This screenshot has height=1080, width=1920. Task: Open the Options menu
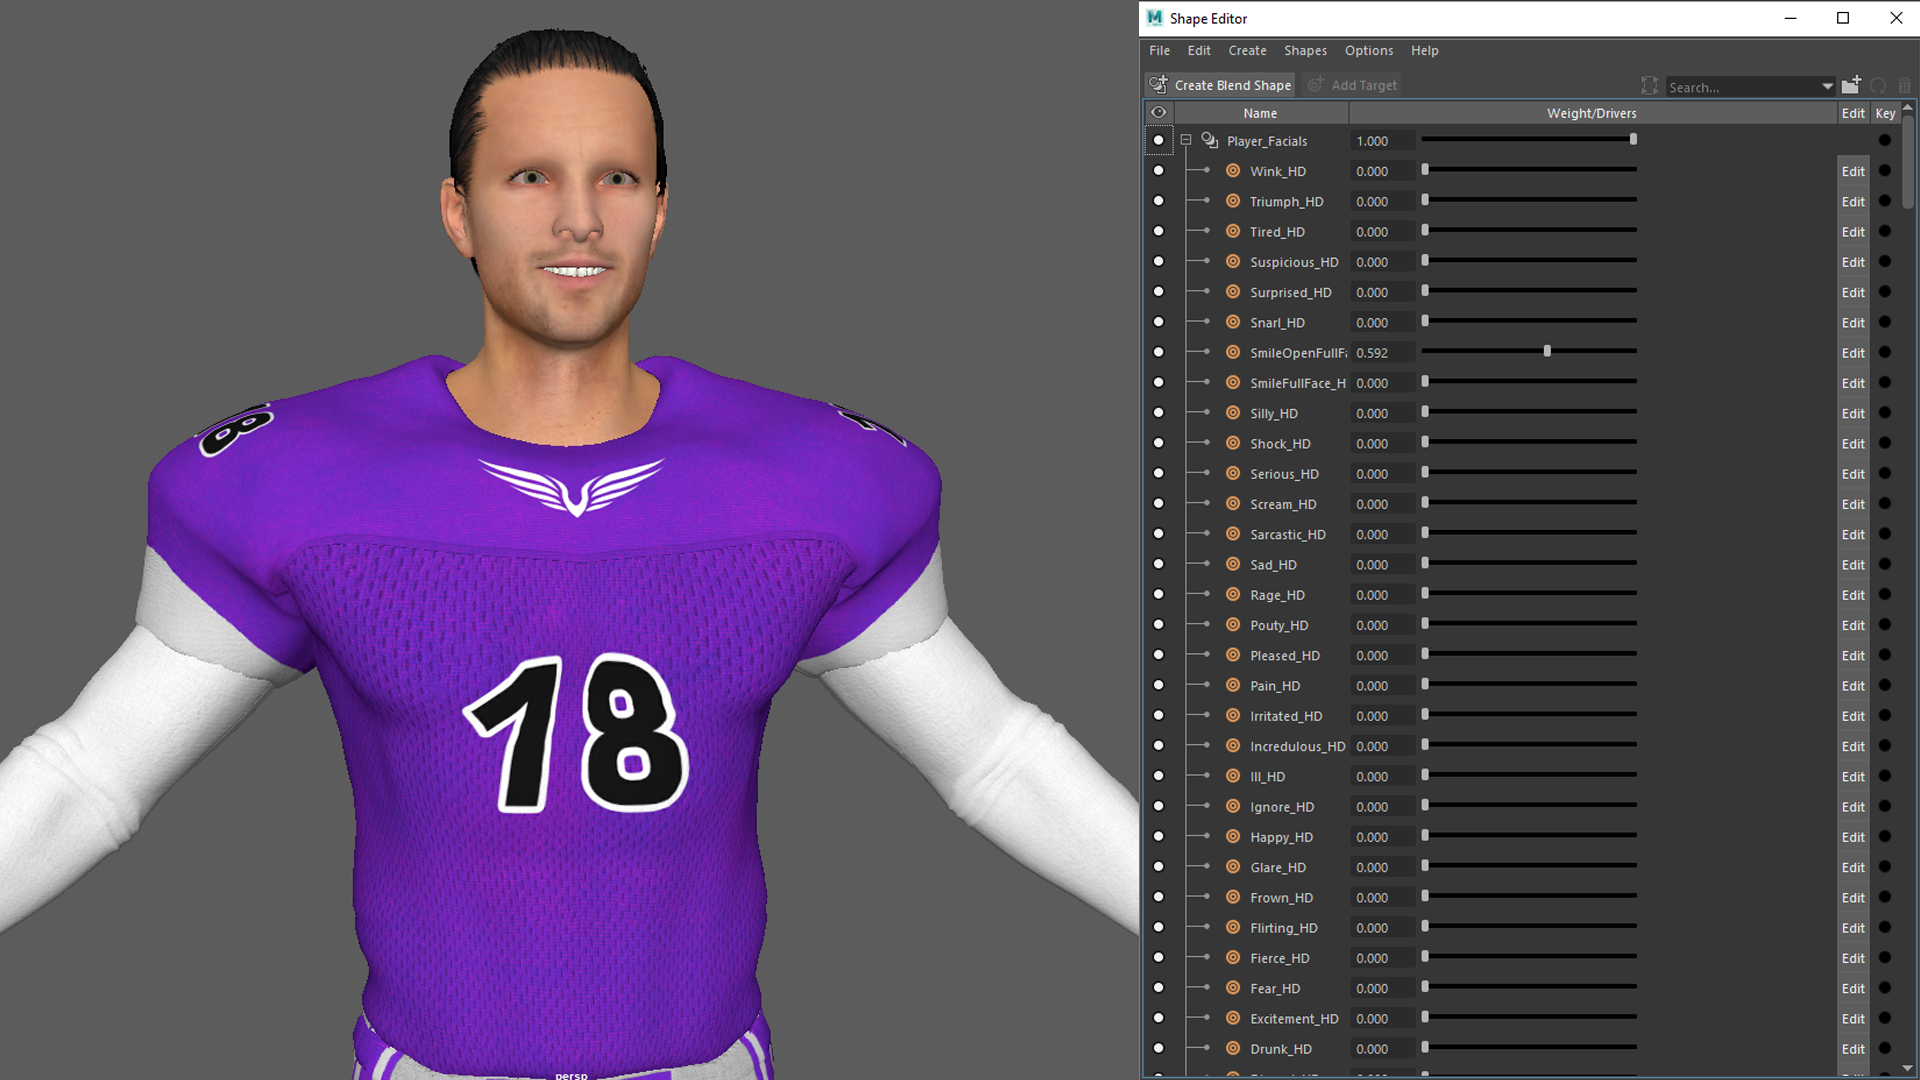[1368, 51]
